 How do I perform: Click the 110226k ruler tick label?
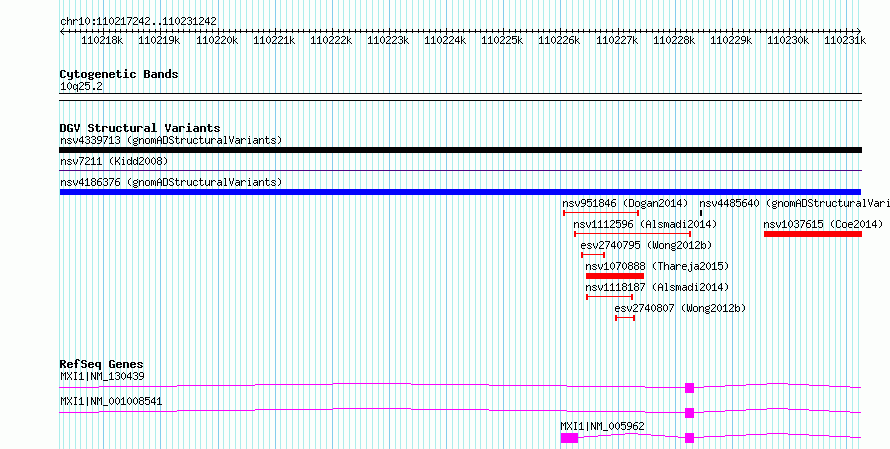[559, 40]
